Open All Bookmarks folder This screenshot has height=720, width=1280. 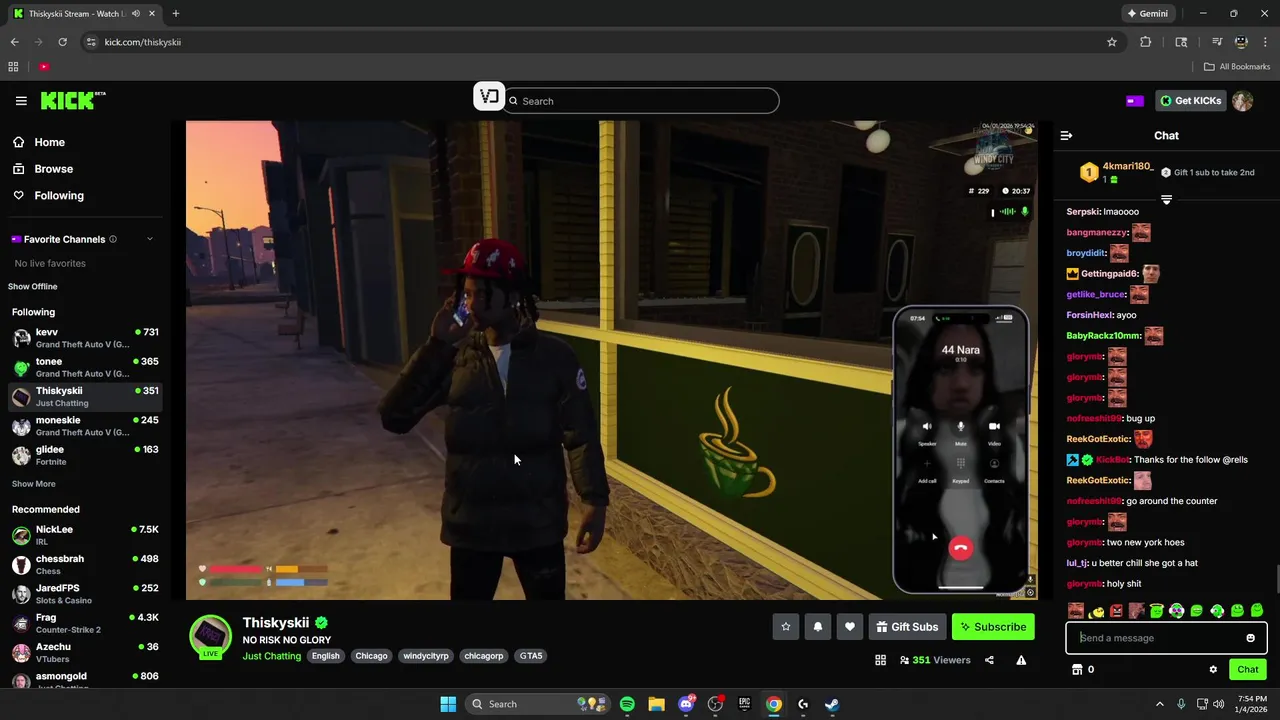point(1237,67)
